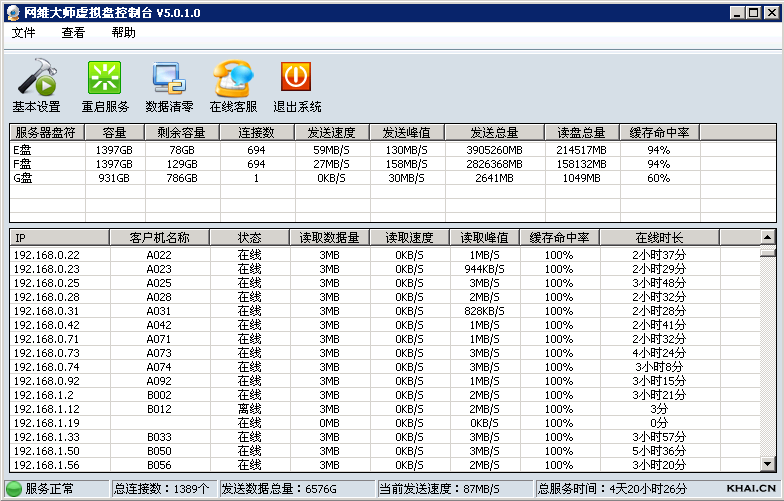784x501 pixels.
Task: Sort by 客户机名称 column header
Action: click(159, 238)
